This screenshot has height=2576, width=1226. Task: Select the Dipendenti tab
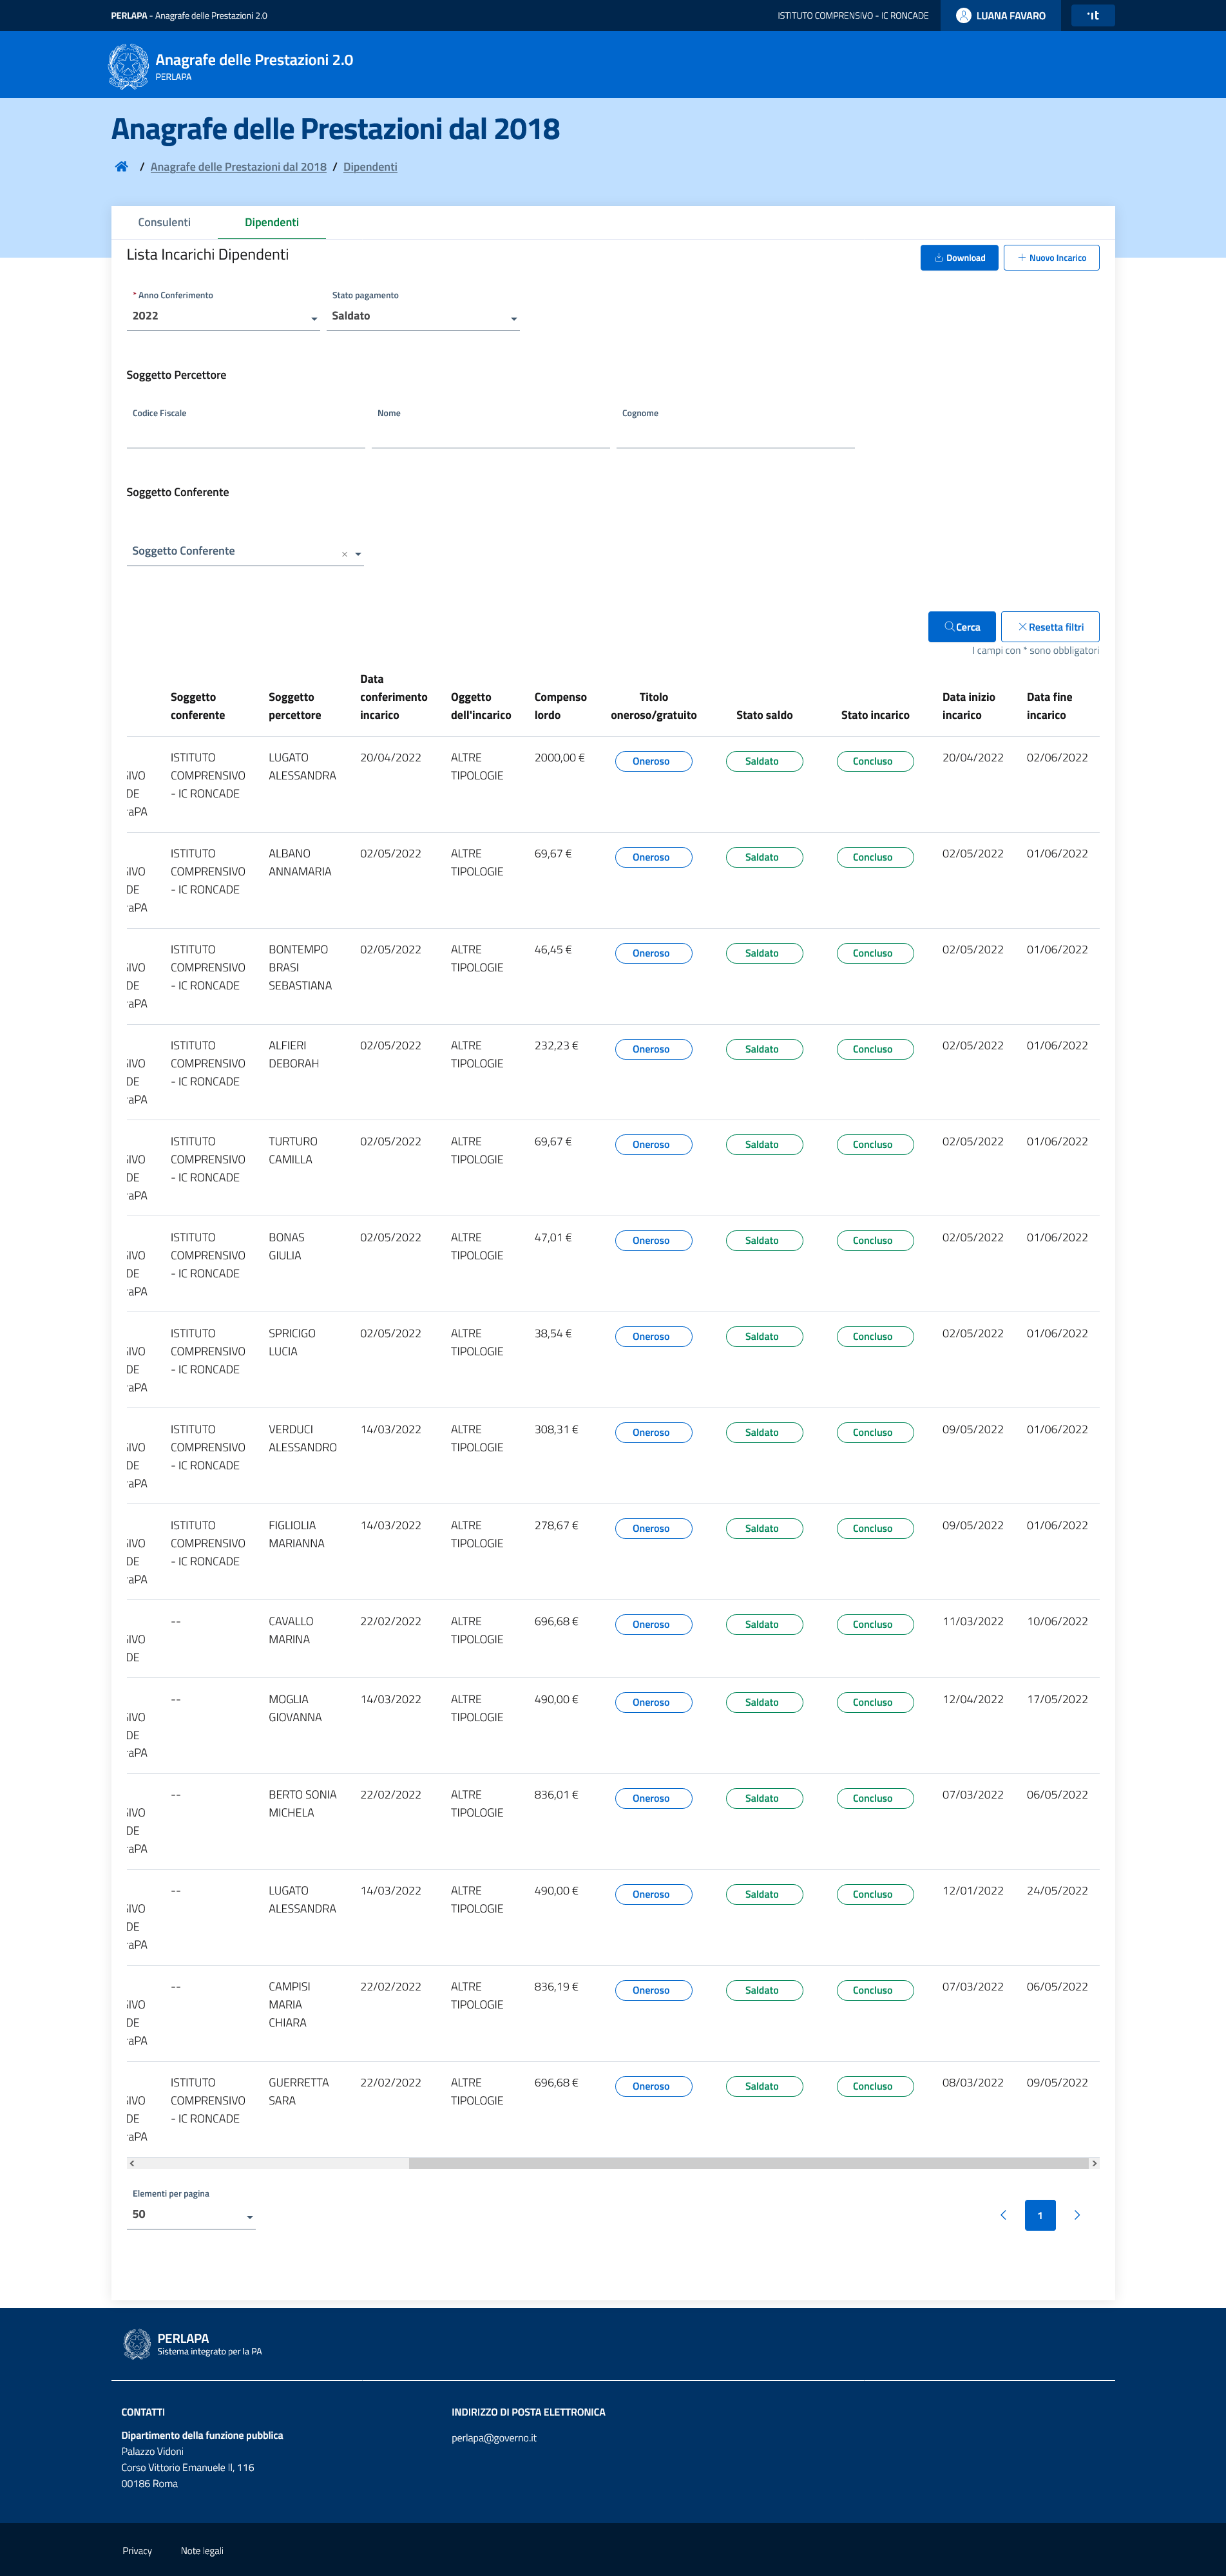point(272,223)
